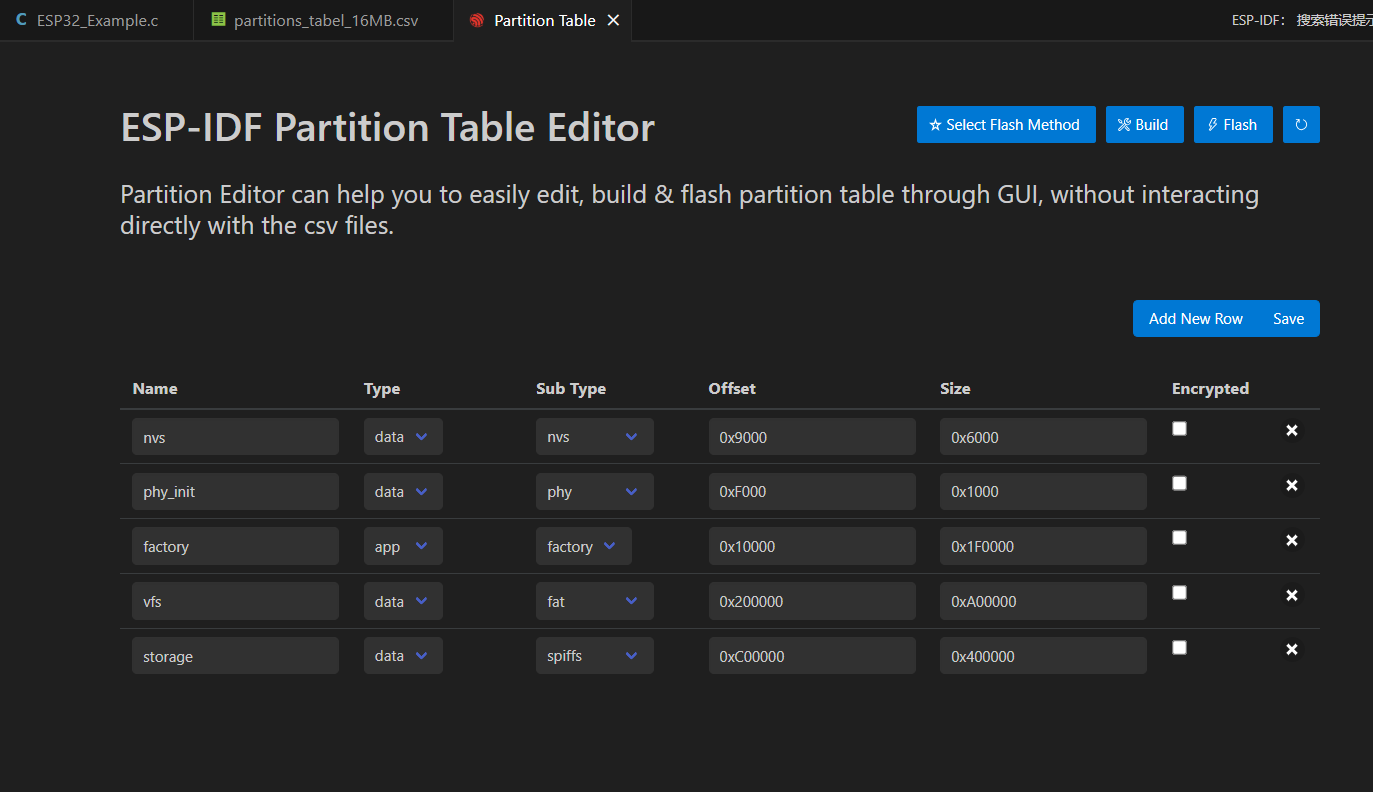This screenshot has height=792, width=1373.
Task: Delete the nvs partition row
Action: (x=1292, y=431)
